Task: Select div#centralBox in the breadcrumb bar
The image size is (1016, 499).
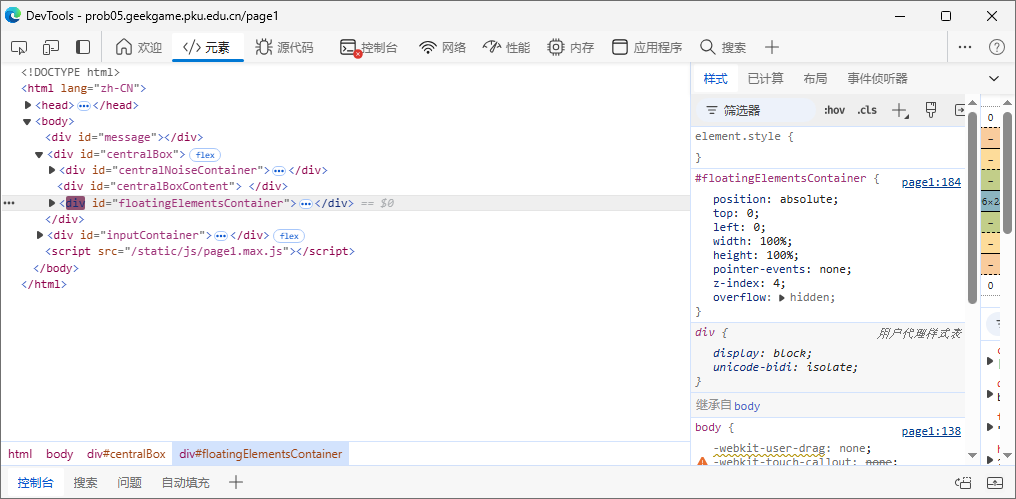Action: tap(126, 454)
